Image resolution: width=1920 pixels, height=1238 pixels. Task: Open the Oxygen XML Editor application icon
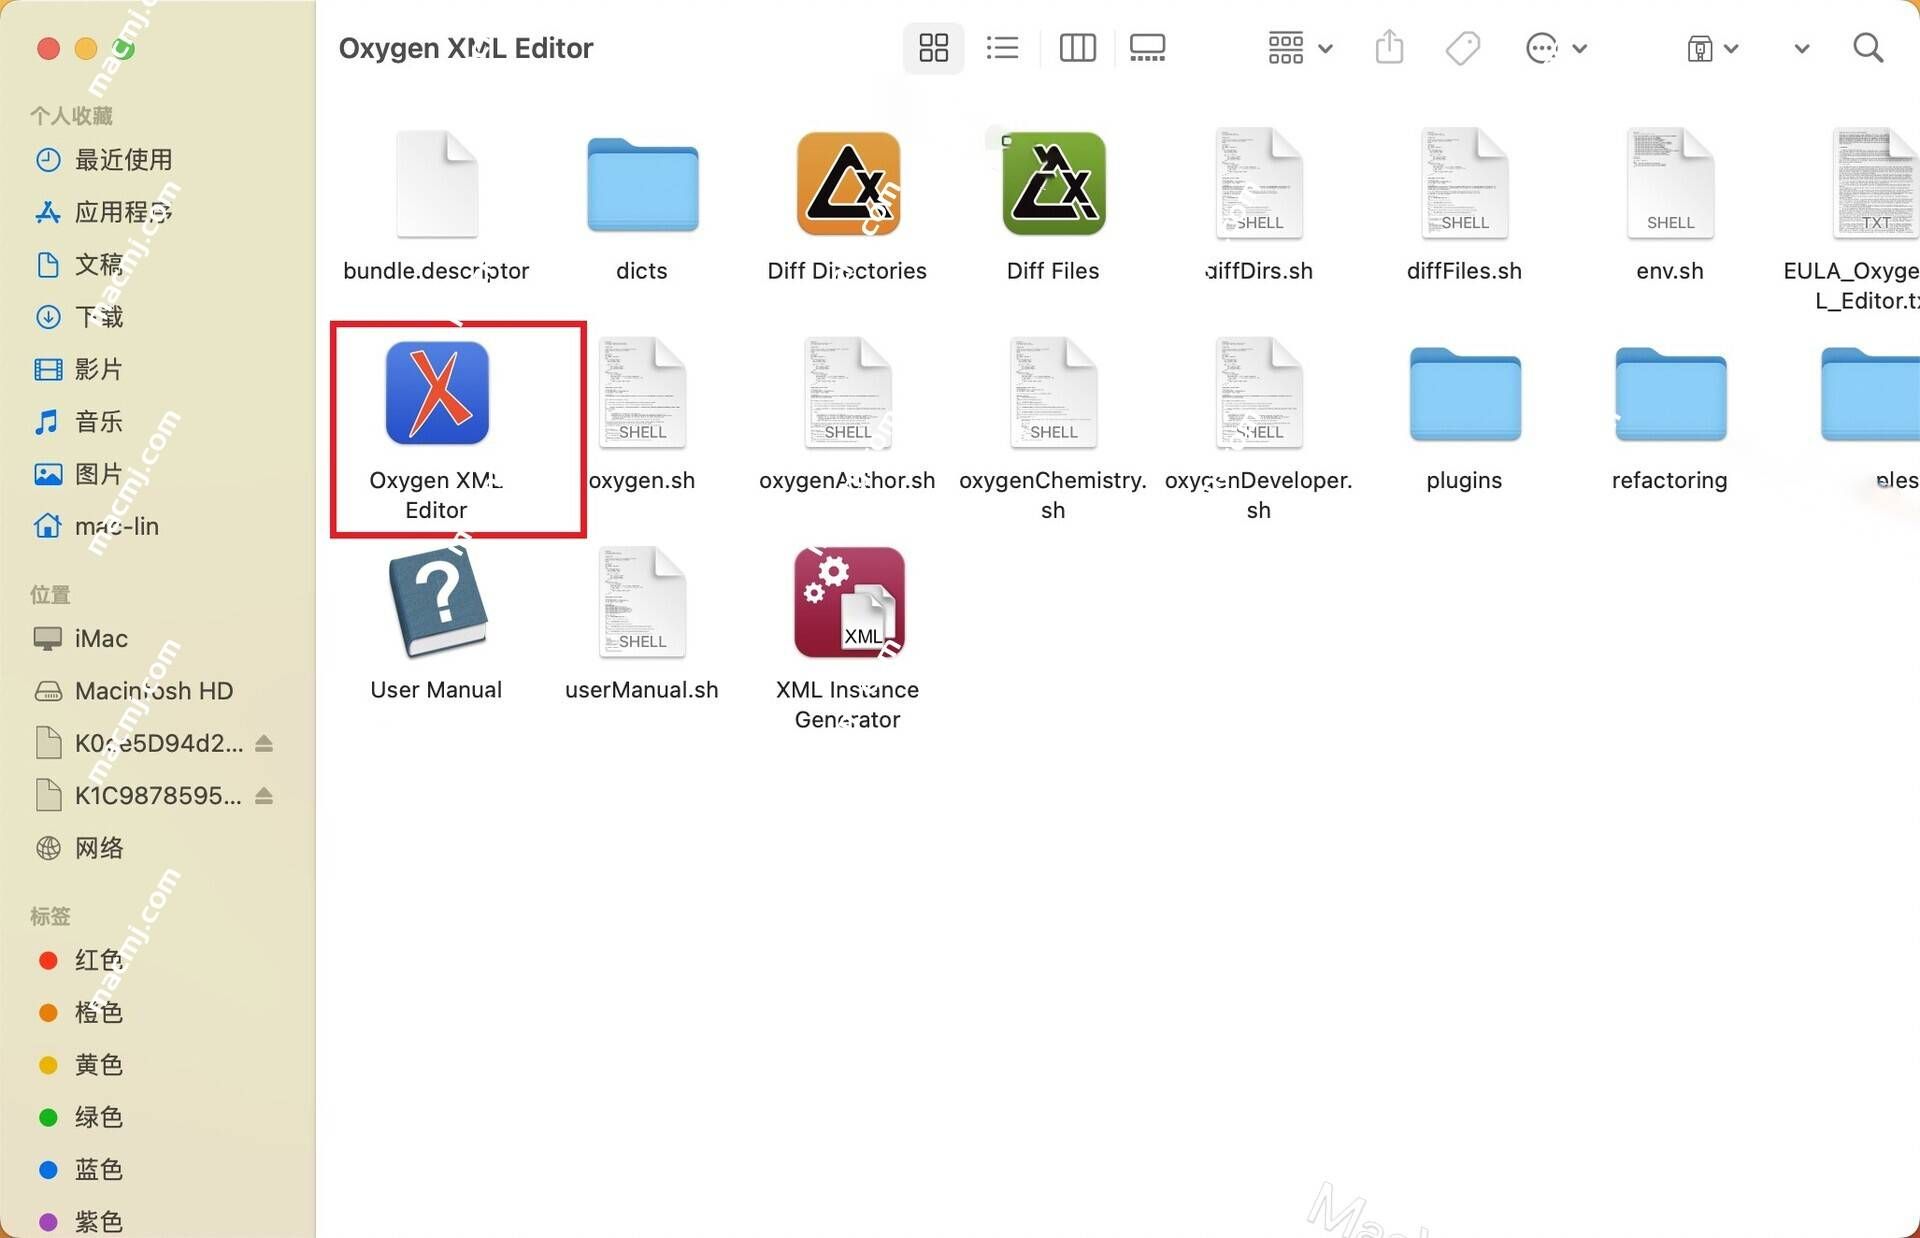click(437, 393)
